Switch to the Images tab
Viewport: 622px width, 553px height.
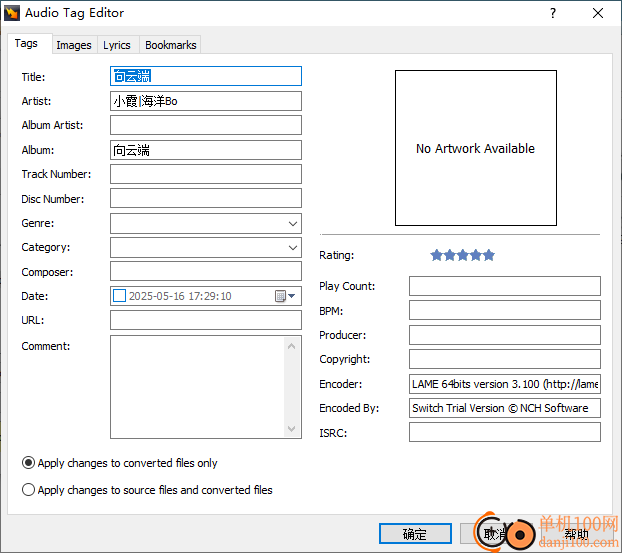tap(74, 45)
